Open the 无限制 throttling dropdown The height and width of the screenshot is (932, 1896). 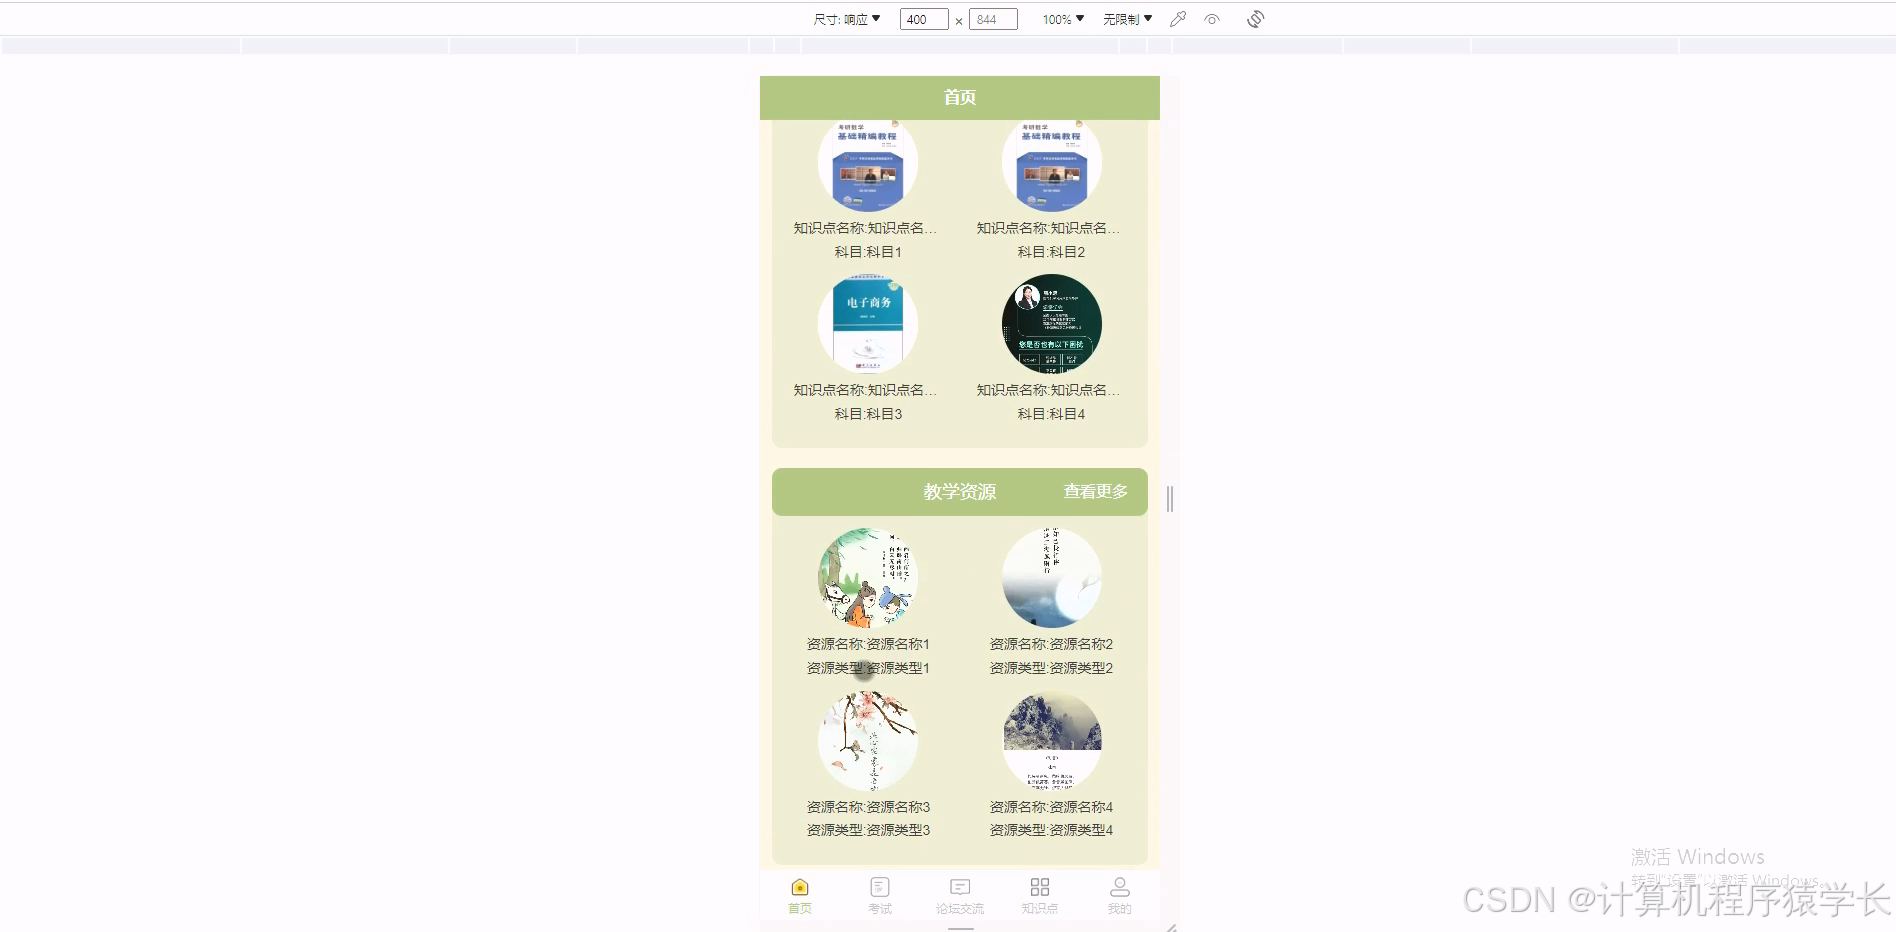[x=1126, y=18]
